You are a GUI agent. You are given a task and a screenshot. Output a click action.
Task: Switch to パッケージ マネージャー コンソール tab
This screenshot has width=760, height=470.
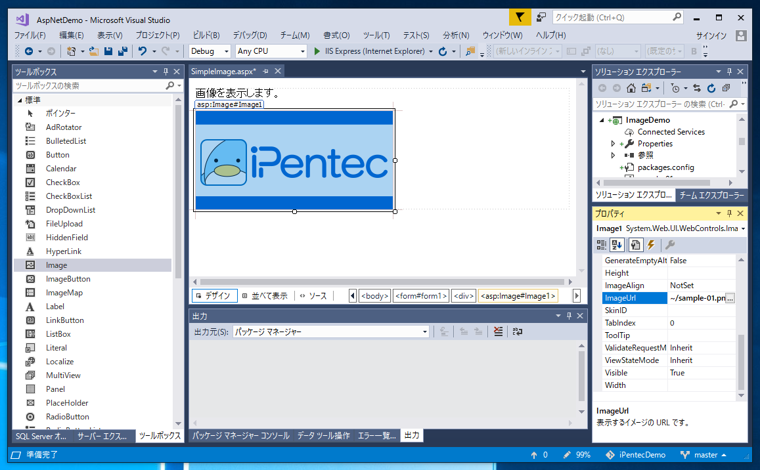[241, 436]
